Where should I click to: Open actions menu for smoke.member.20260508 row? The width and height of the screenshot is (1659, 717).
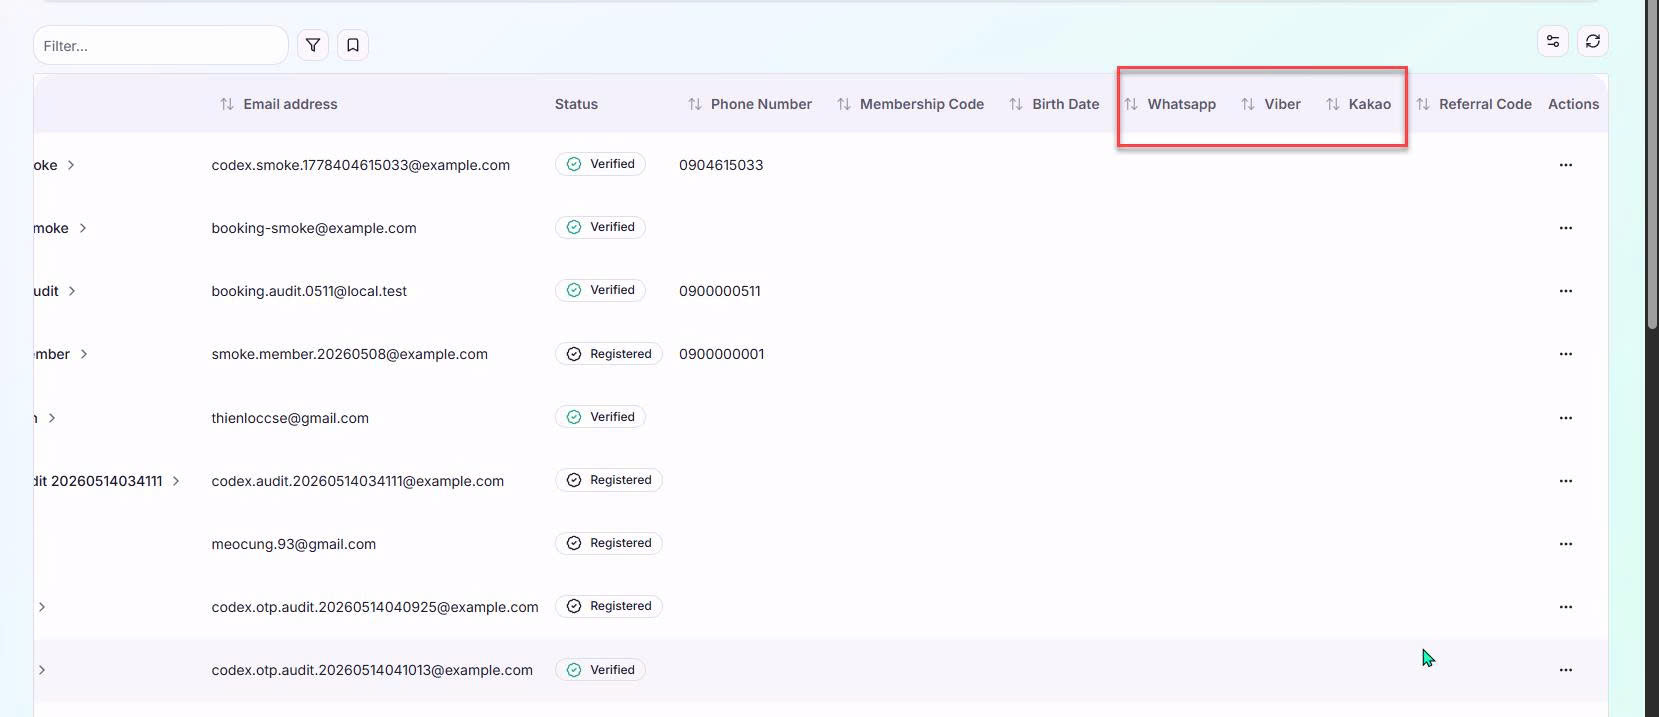pyautogui.click(x=1566, y=354)
